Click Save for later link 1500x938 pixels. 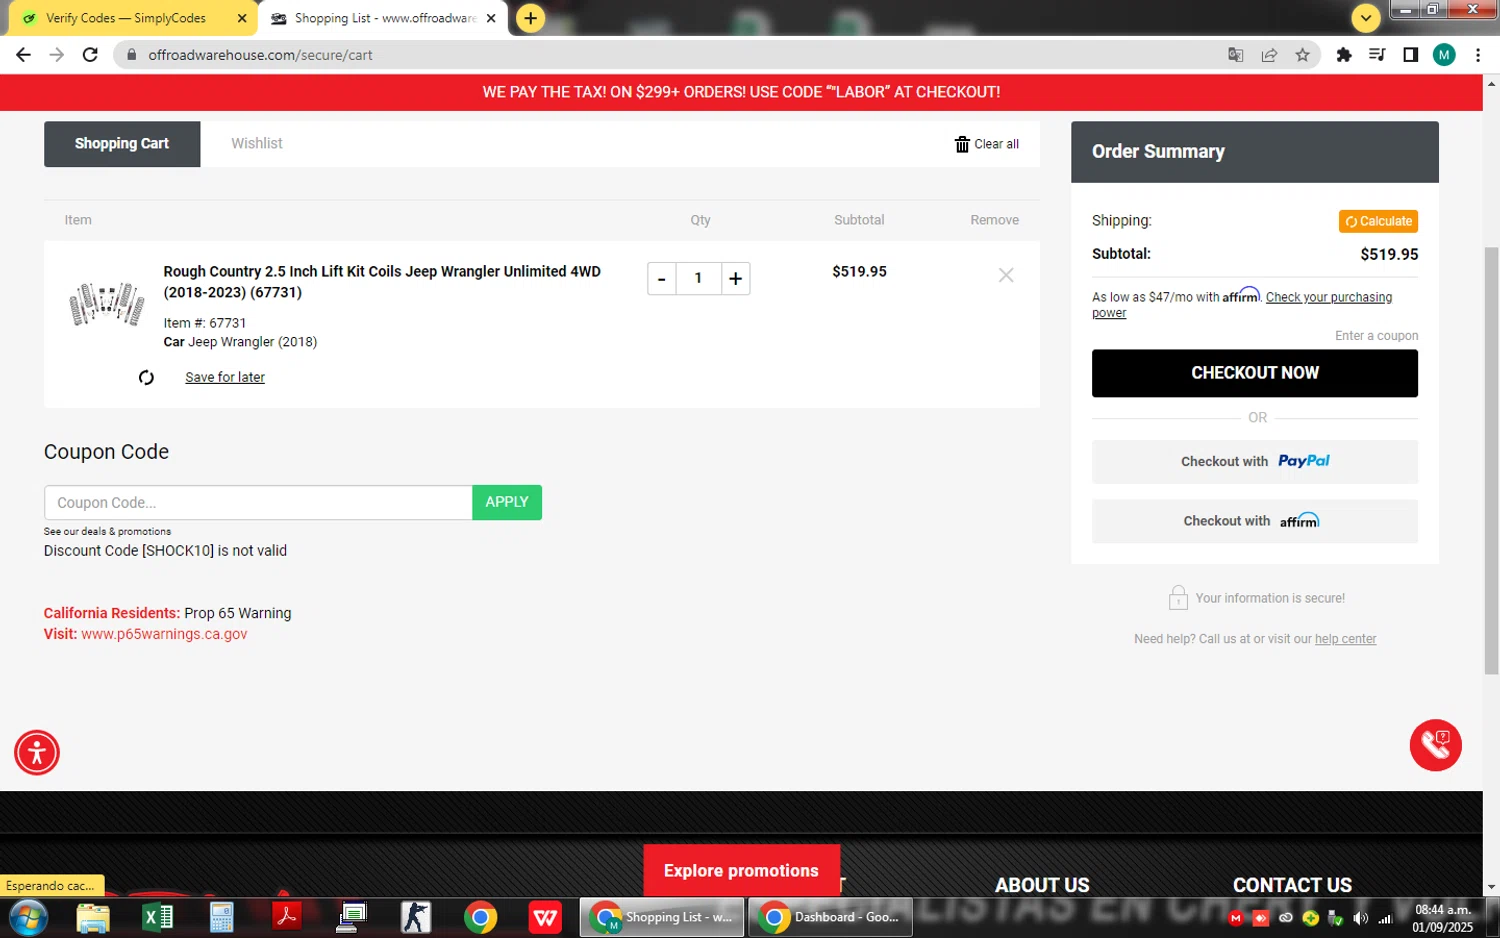click(225, 377)
